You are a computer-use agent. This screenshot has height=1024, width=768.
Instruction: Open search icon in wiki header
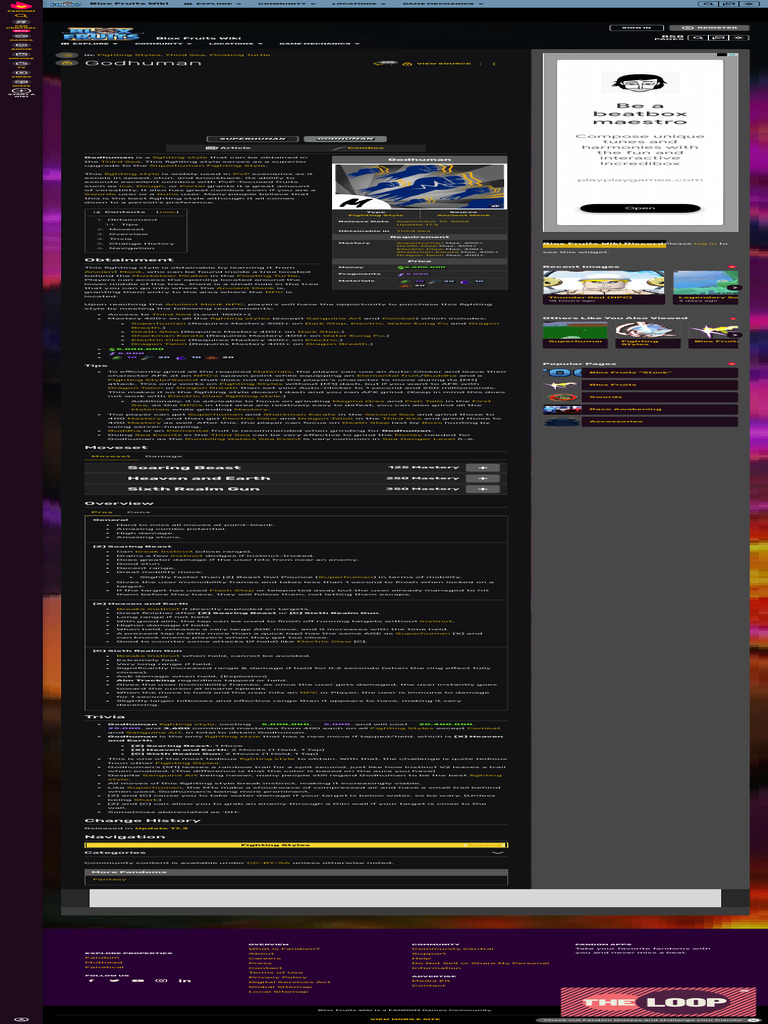point(698,38)
